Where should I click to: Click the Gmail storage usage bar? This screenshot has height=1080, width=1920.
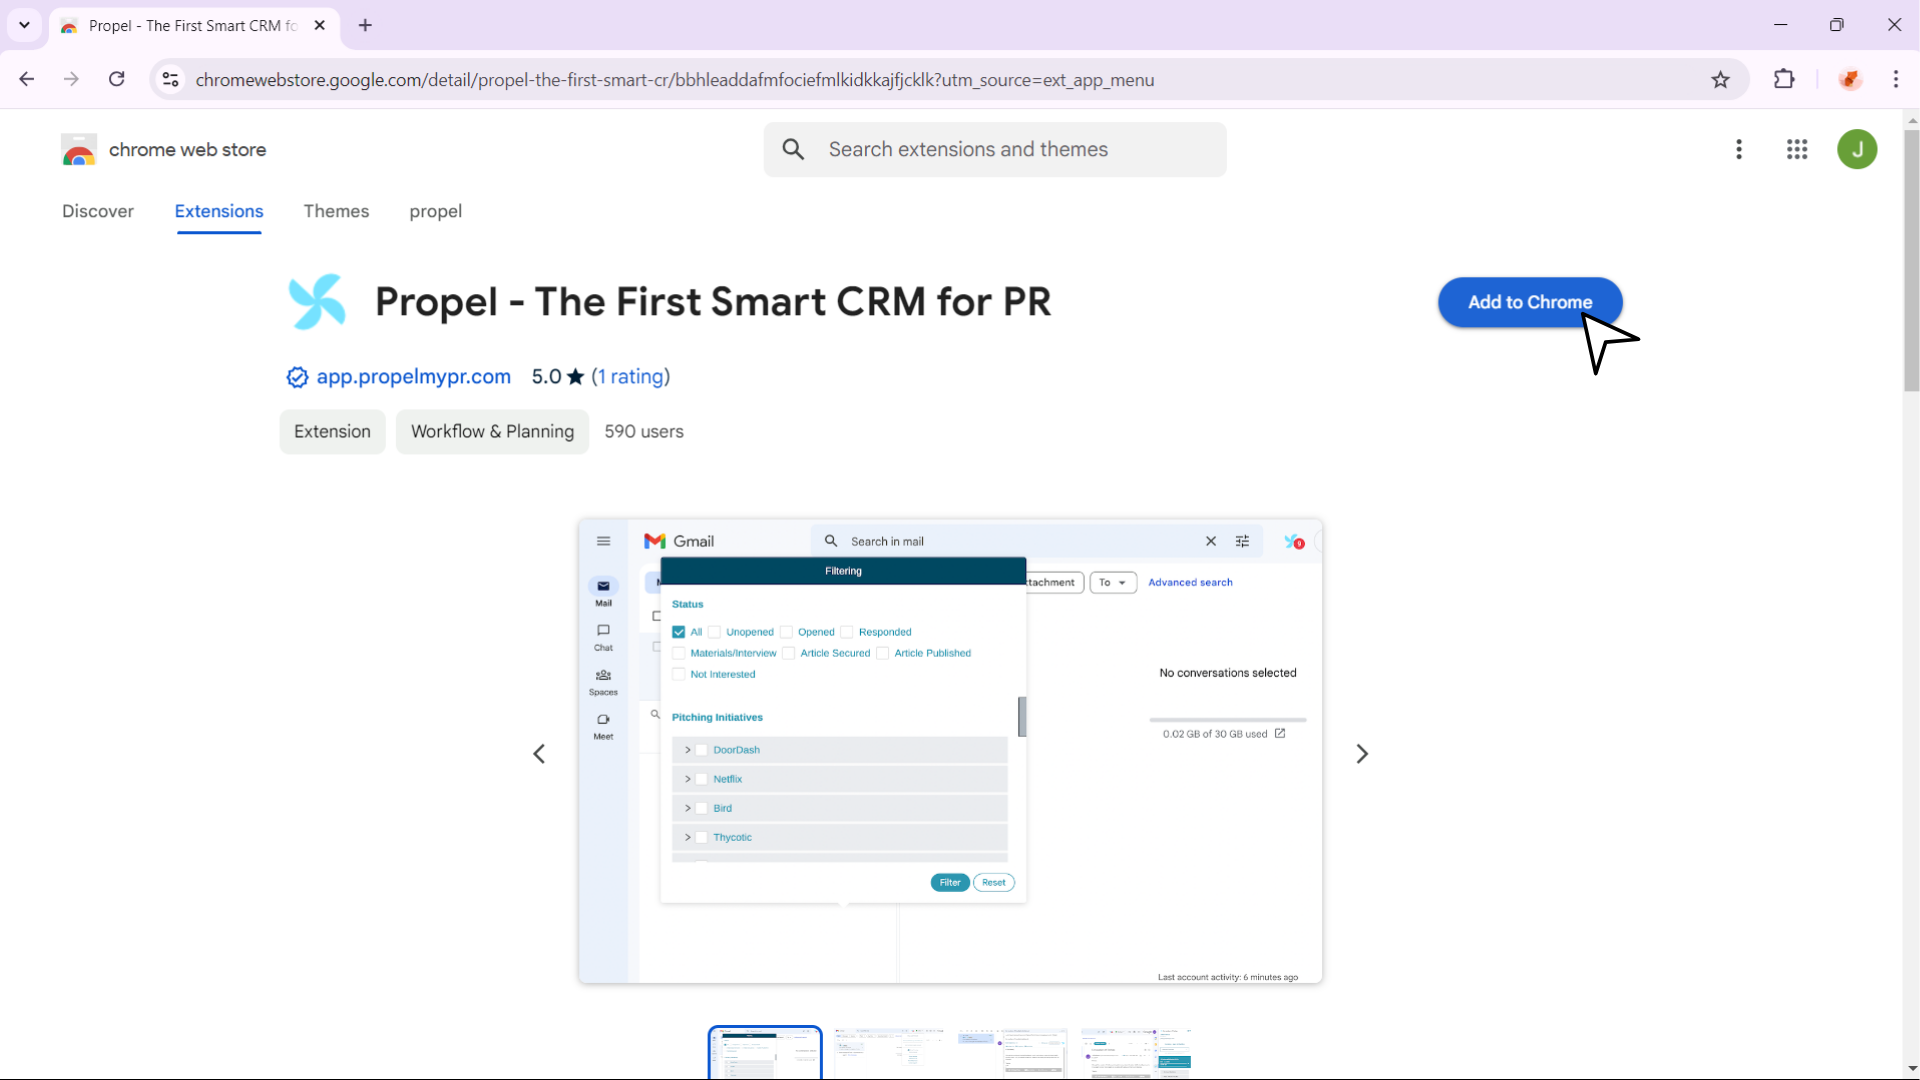[x=1228, y=719]
